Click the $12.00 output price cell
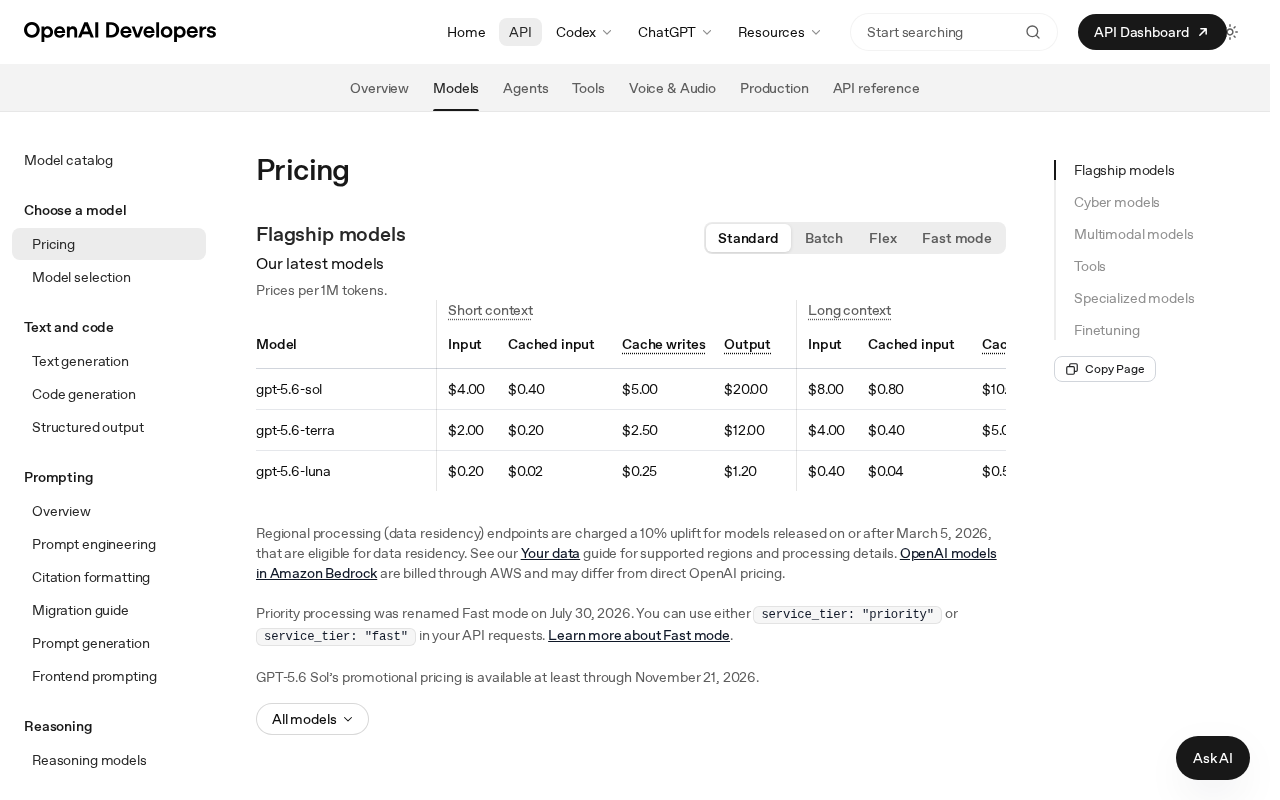The height and width of the screenshot is (800, 1280). point(744,430)
